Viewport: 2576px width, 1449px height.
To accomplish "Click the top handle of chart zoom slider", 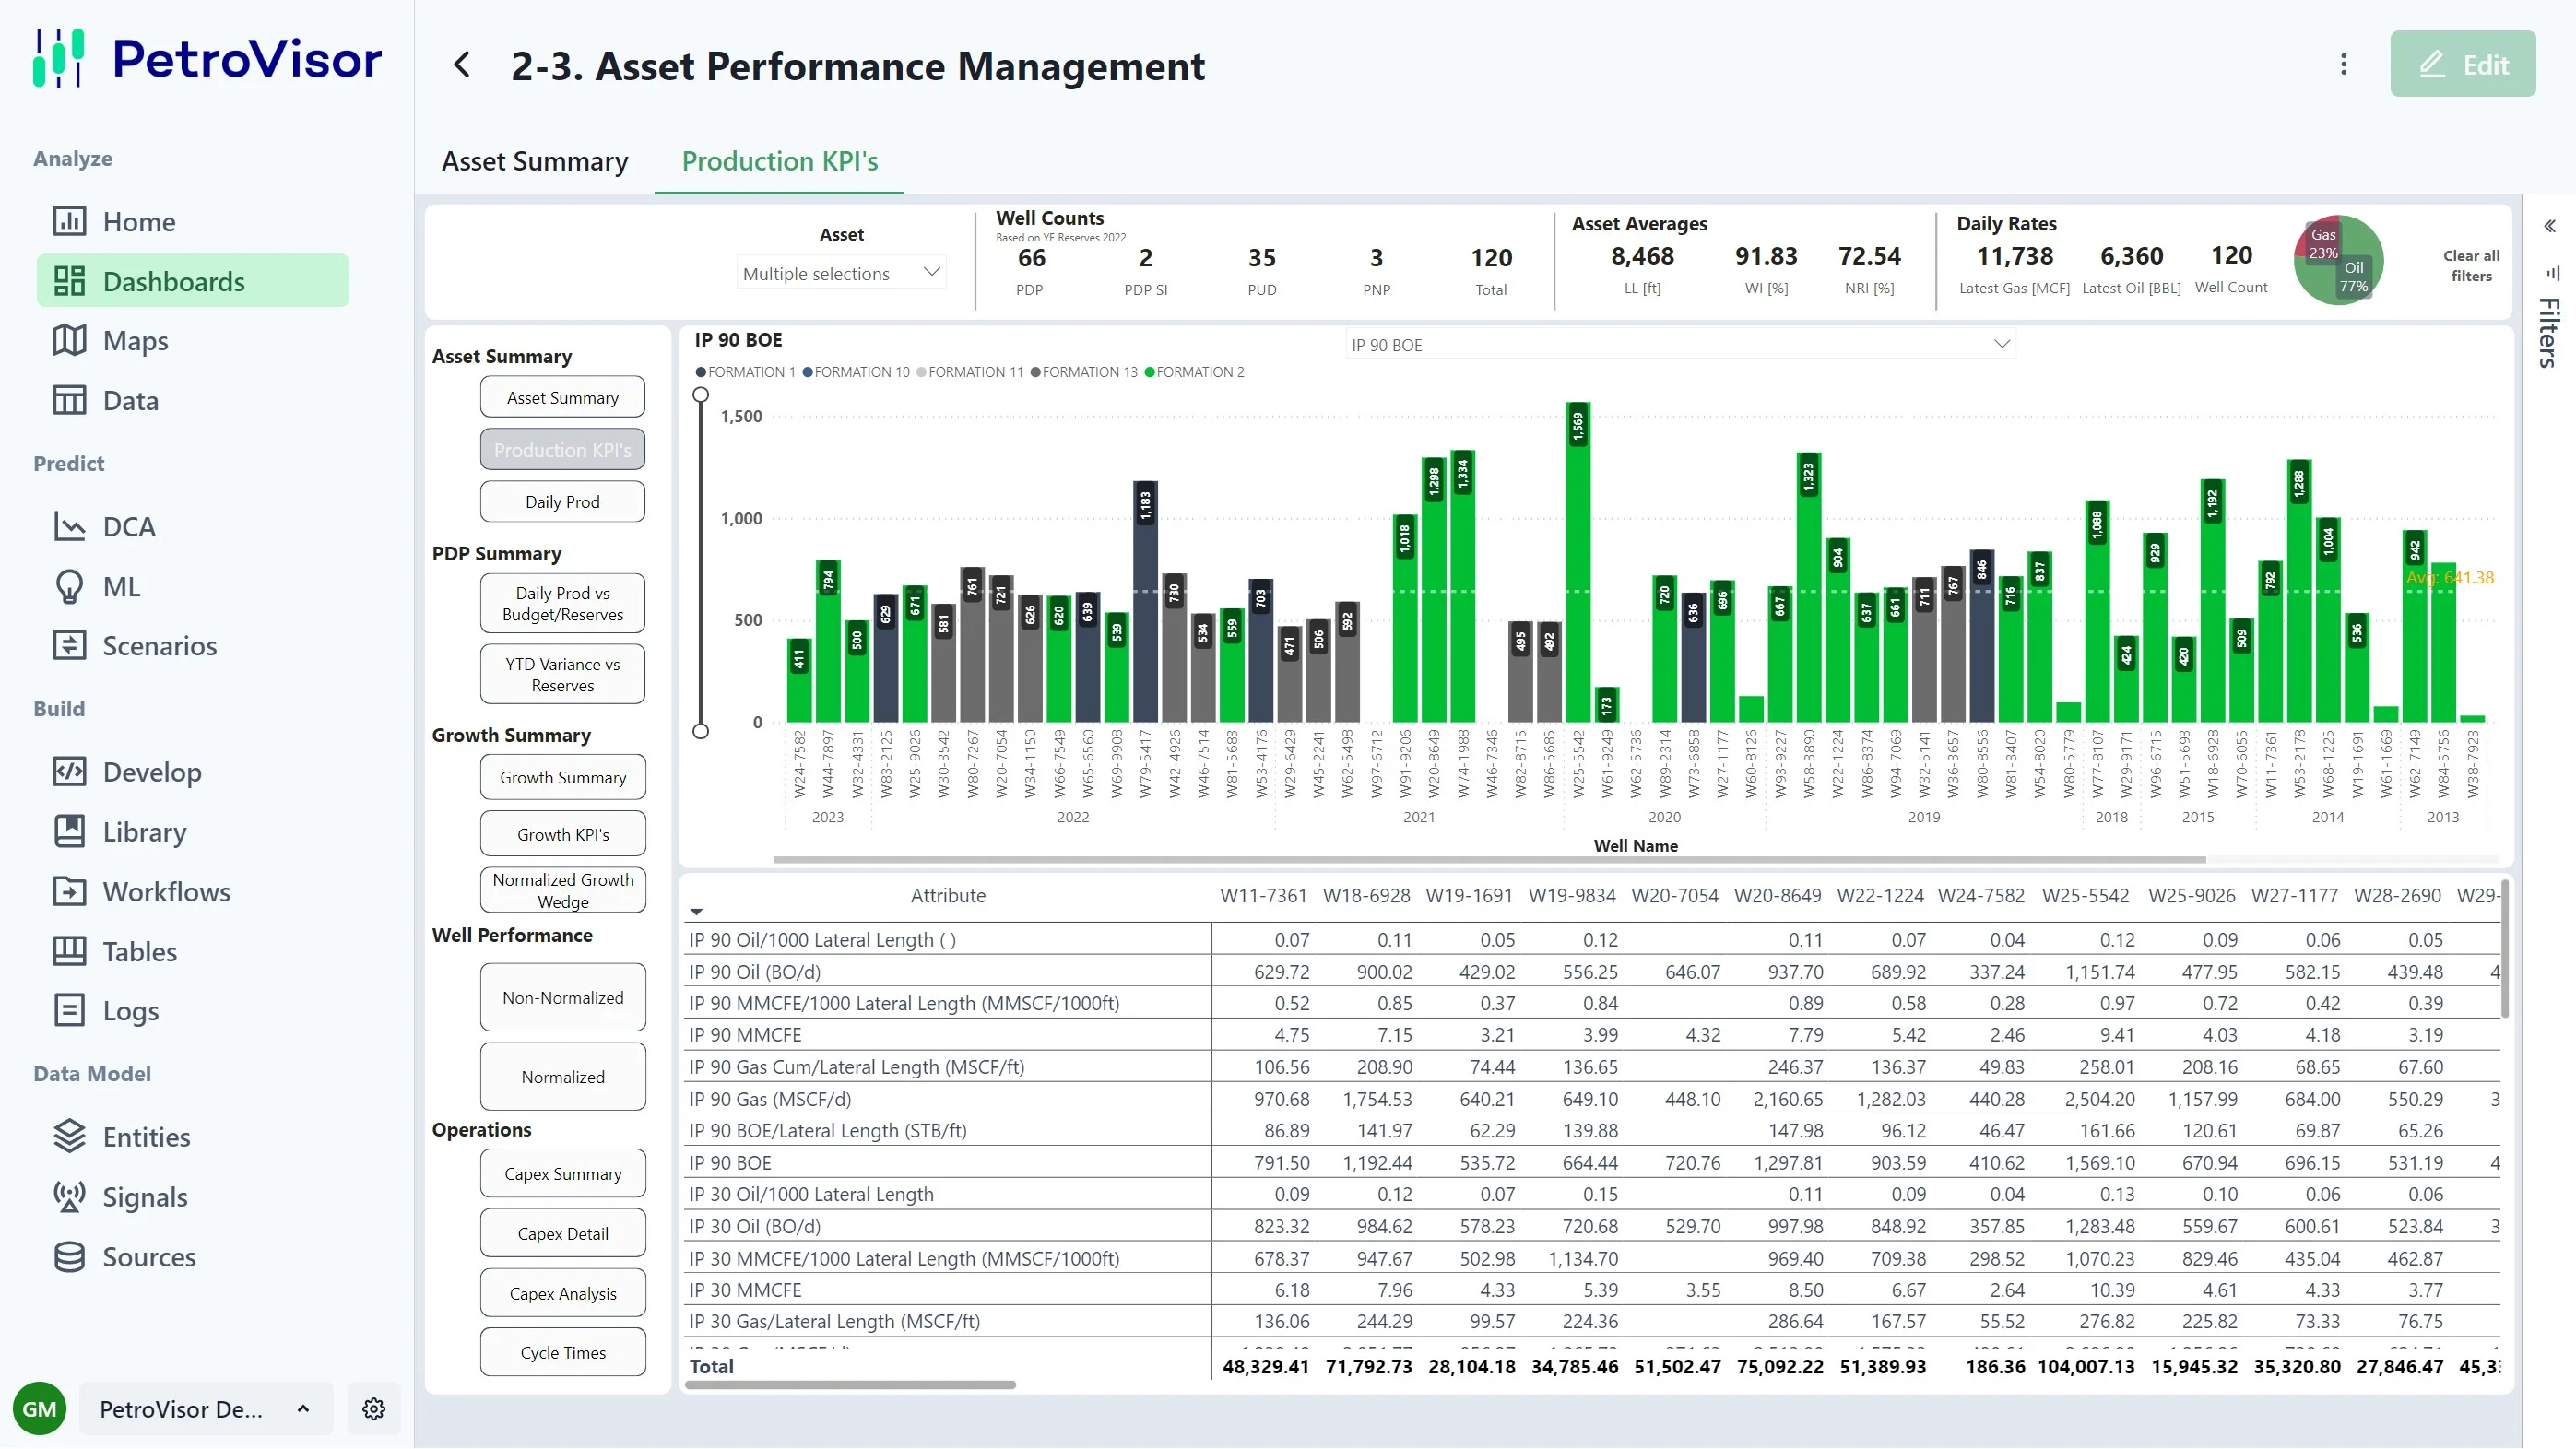I will tap(701, 395).
